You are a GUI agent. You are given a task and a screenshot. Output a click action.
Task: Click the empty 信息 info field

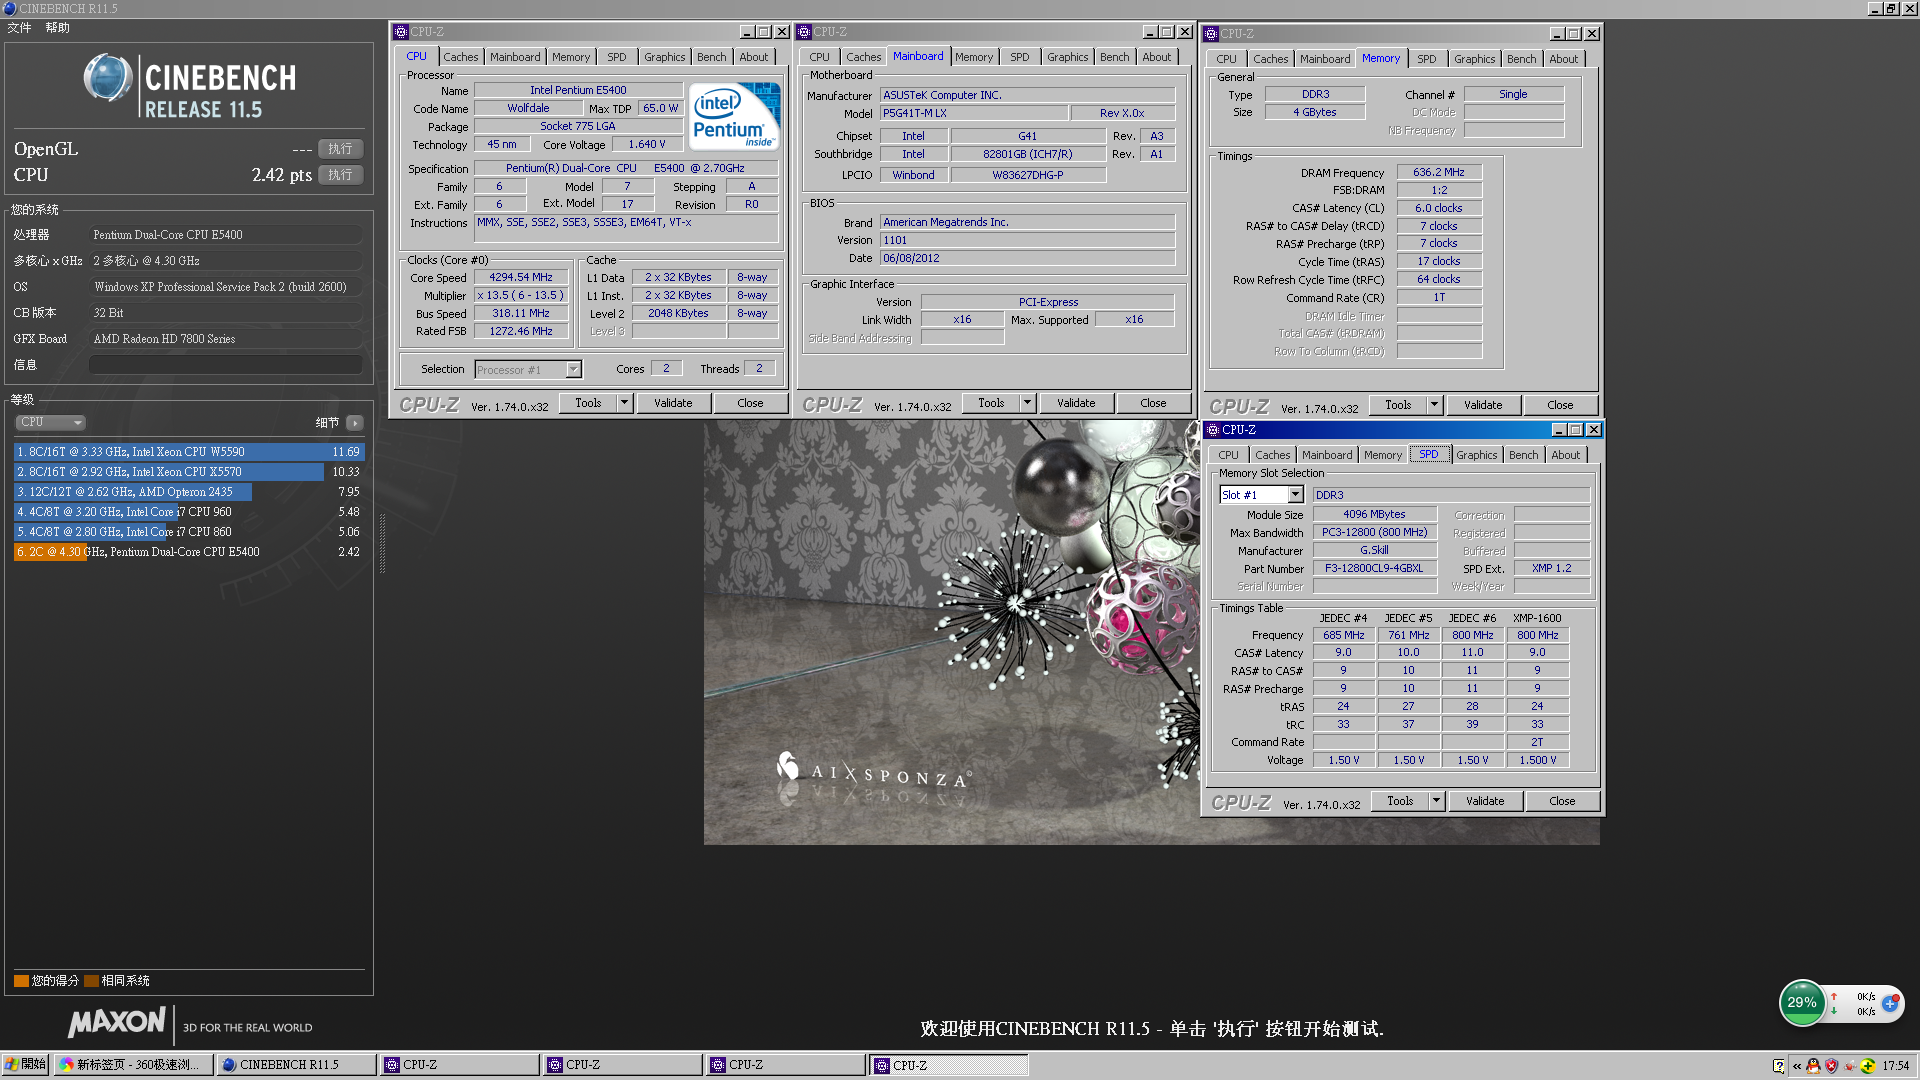tap(226, 365)
